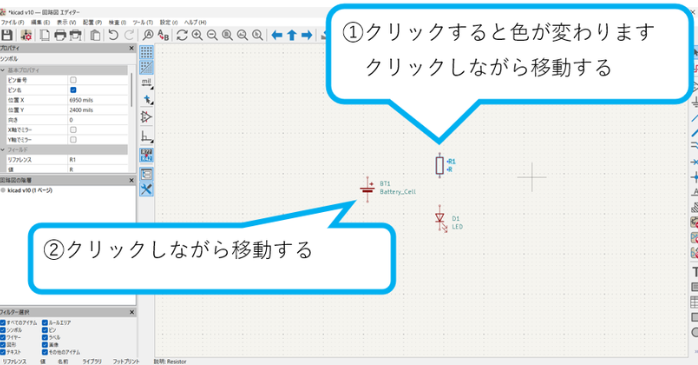Toggle その他のアイテム filter checkbox
Image resolution: width=698 pixels, height=365 pixels.
click(45, 352)
